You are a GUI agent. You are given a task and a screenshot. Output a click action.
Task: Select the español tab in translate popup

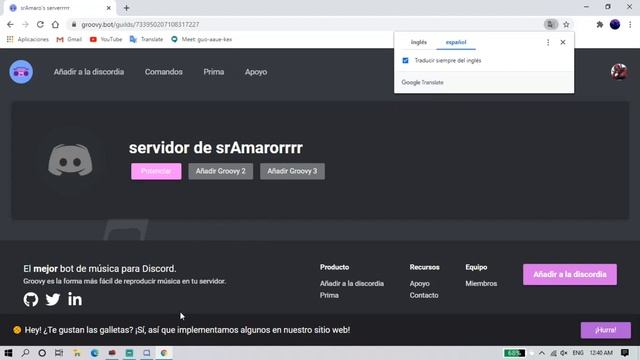click(x=456, y=42)
